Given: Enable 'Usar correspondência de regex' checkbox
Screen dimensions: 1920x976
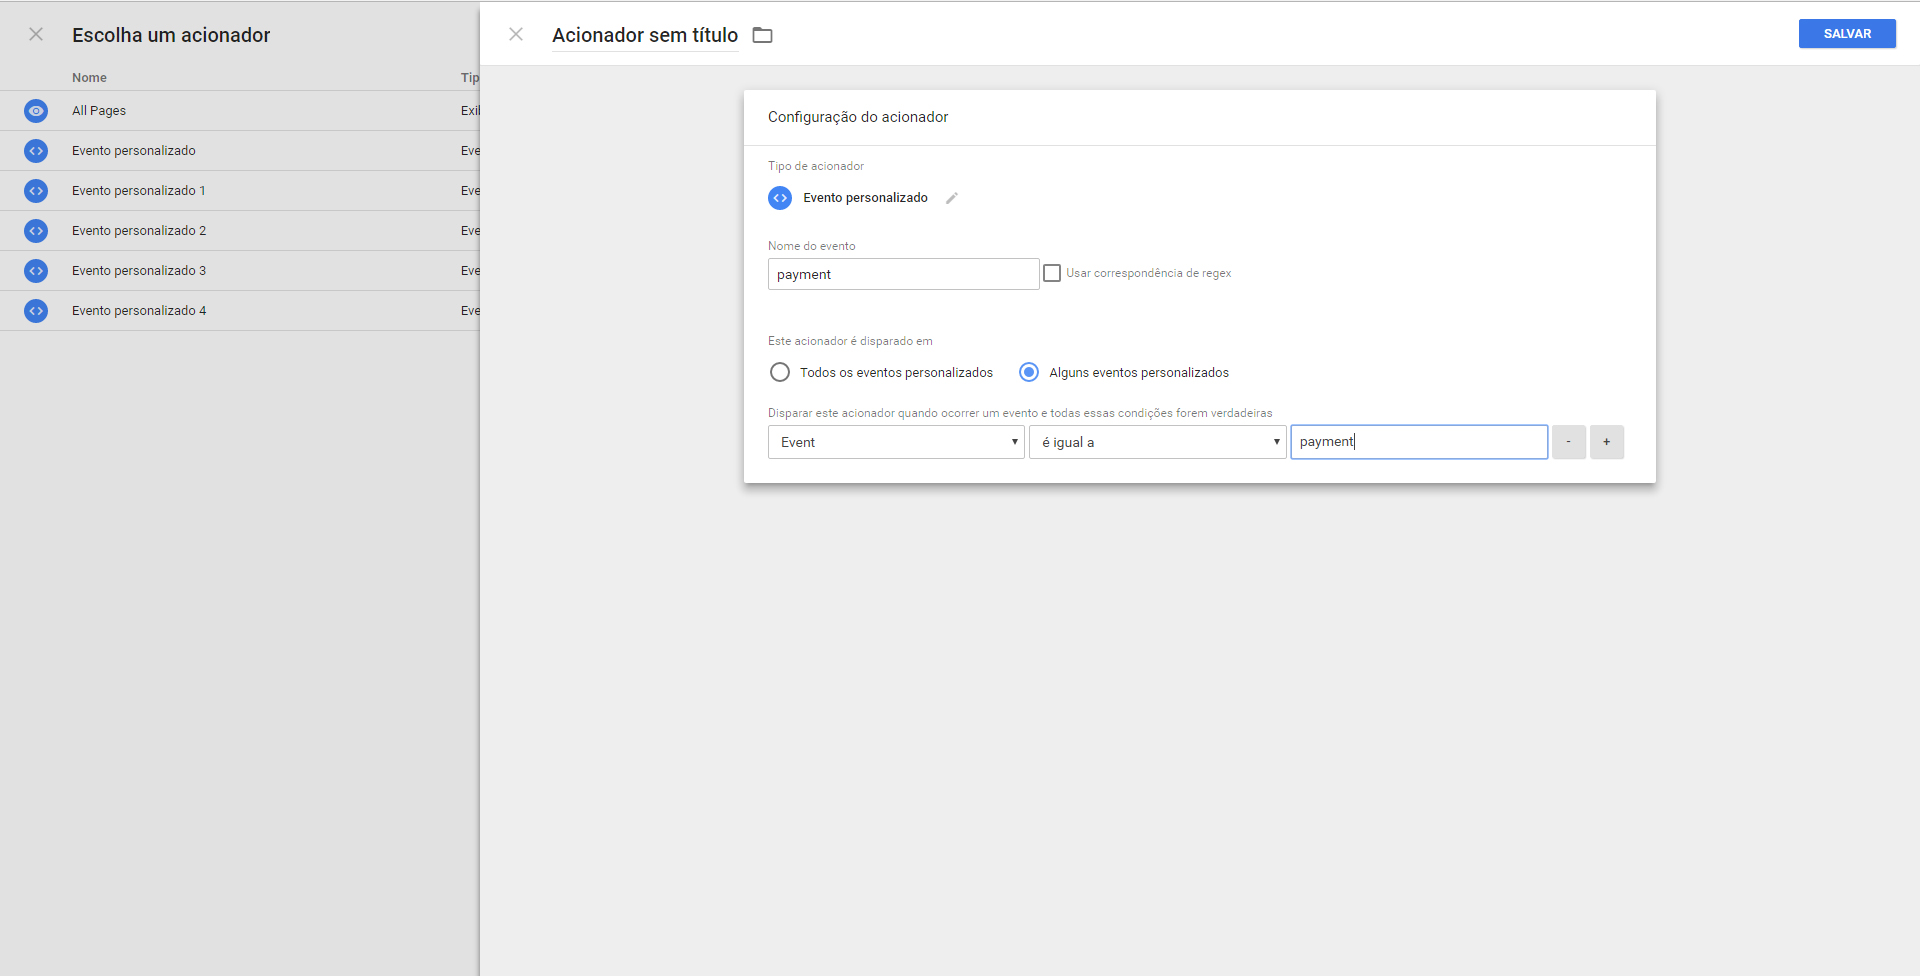Looking at the screenshot, I should tap(1052, 272).
